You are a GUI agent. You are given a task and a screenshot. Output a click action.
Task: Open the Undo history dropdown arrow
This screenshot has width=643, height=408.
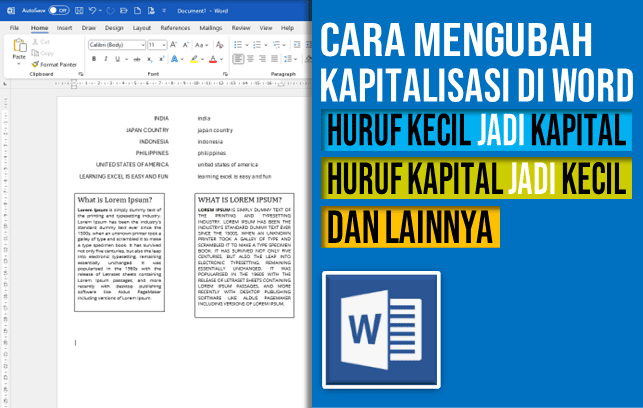coord(100,11)
